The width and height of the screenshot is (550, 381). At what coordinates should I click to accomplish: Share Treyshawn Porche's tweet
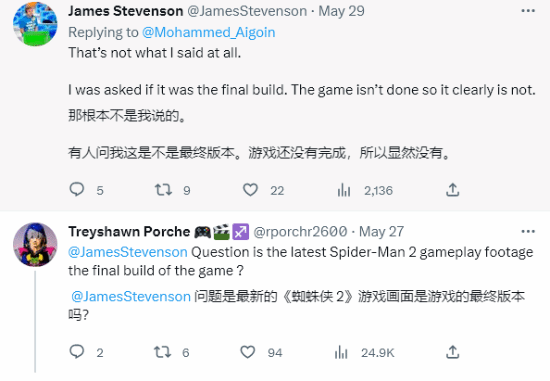coord(452,352)
